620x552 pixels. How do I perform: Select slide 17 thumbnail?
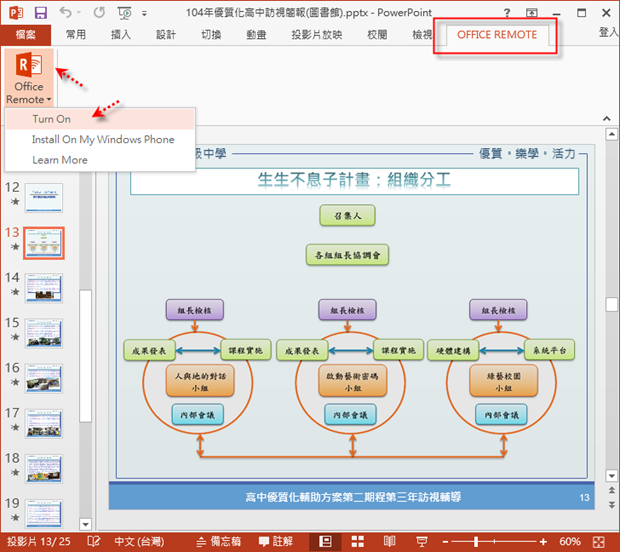click(44, 423)
